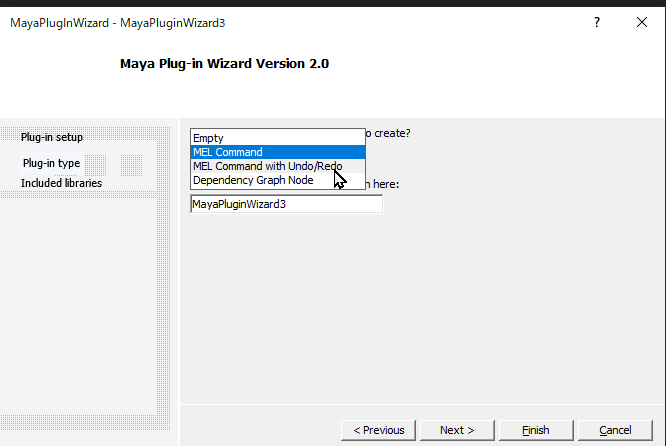Image resolution: width=666 pixels, height=446 pixels.
Task: Click the MayaPlugInWizard window title bar
Action: (300, 22)
